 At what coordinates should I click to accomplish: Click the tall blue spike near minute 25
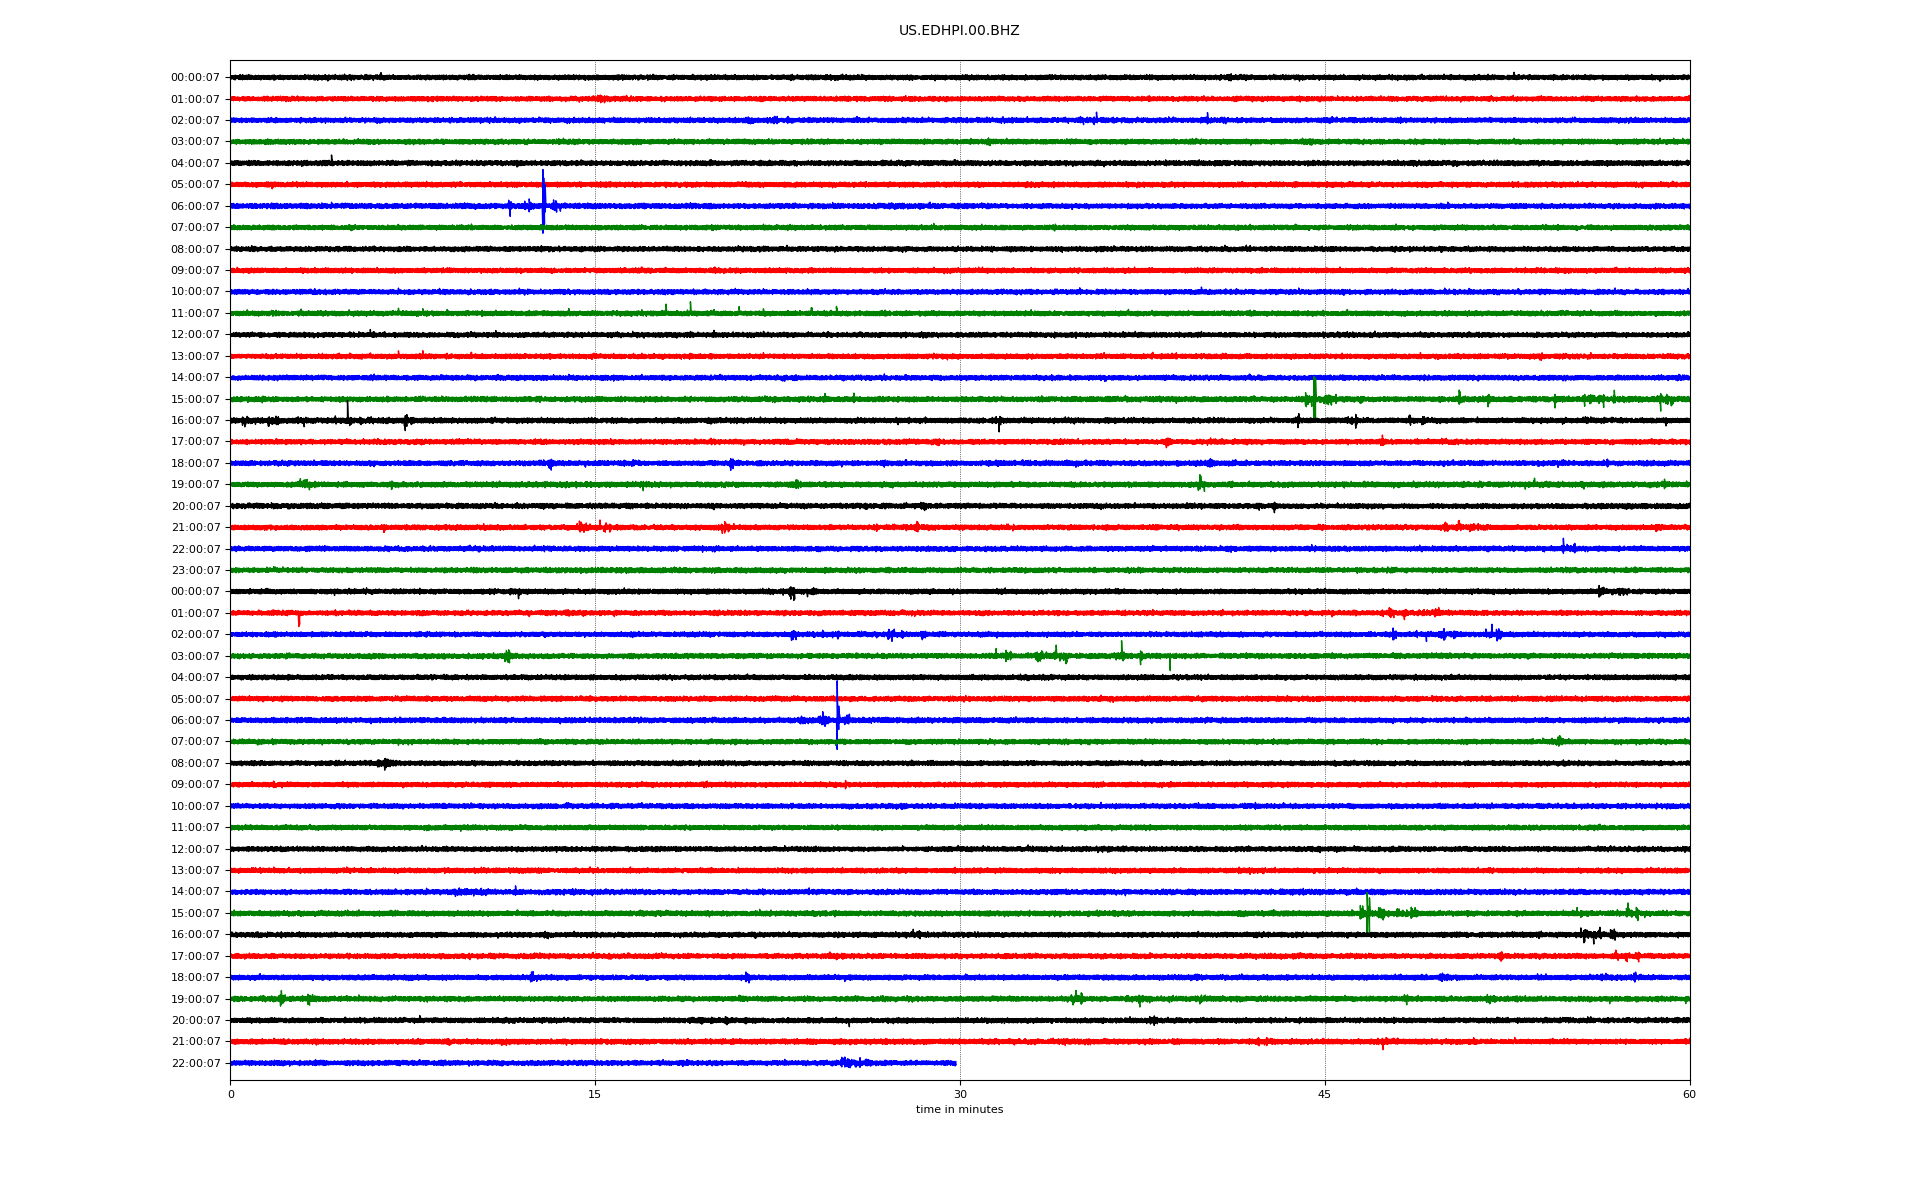(x=837, y=712)
